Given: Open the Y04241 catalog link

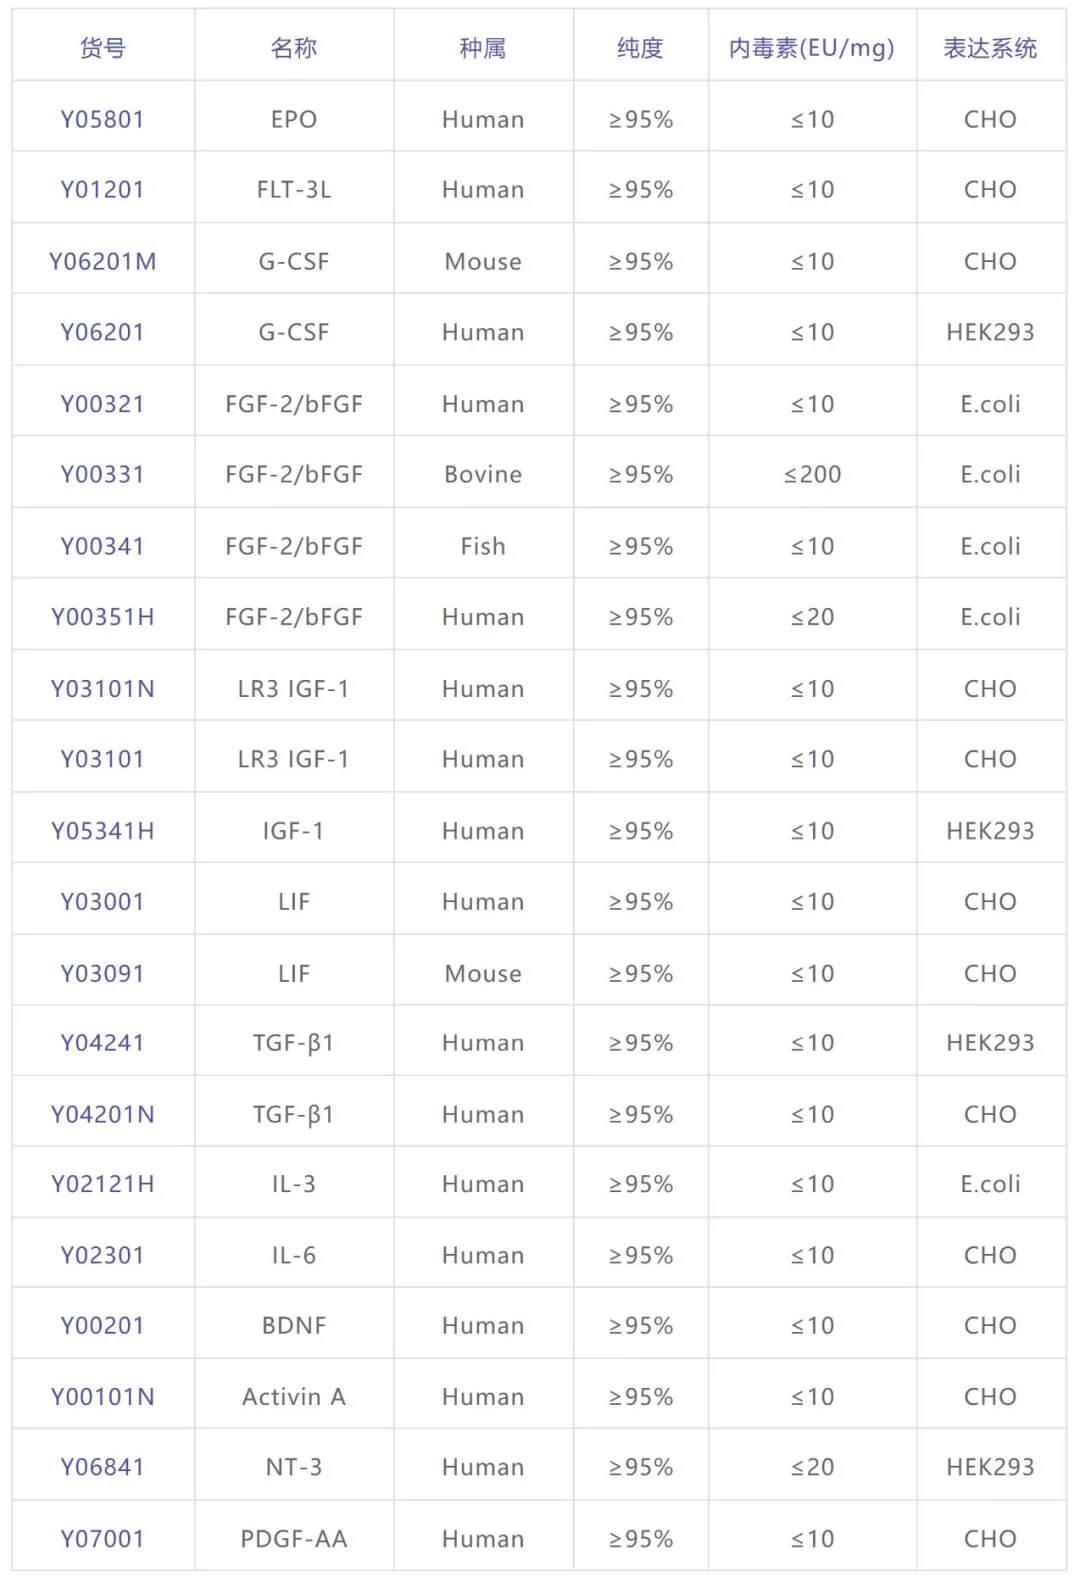Looking at the screenshot, I should pyautogui.click(x=102, y=1043).
